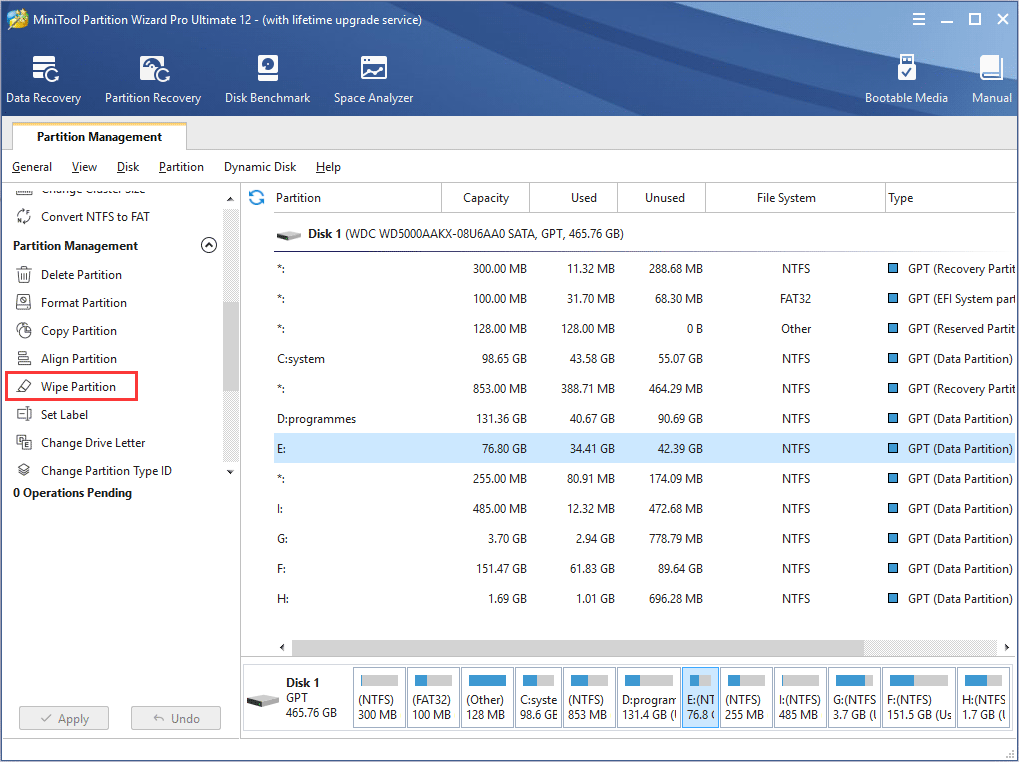
Task: Open the hamburger menu in title bar
Action: pos(918,18)
